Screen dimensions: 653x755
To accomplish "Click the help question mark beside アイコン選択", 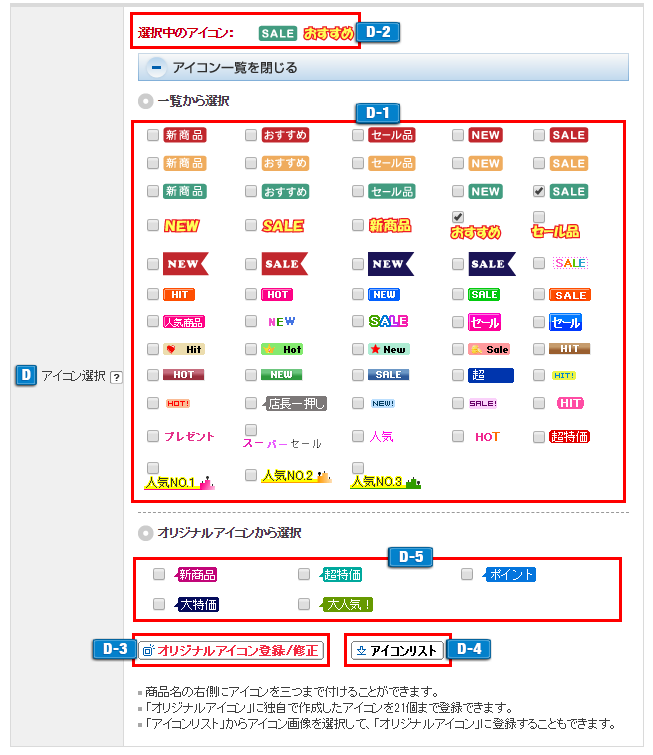I will (x=116, y=377).
